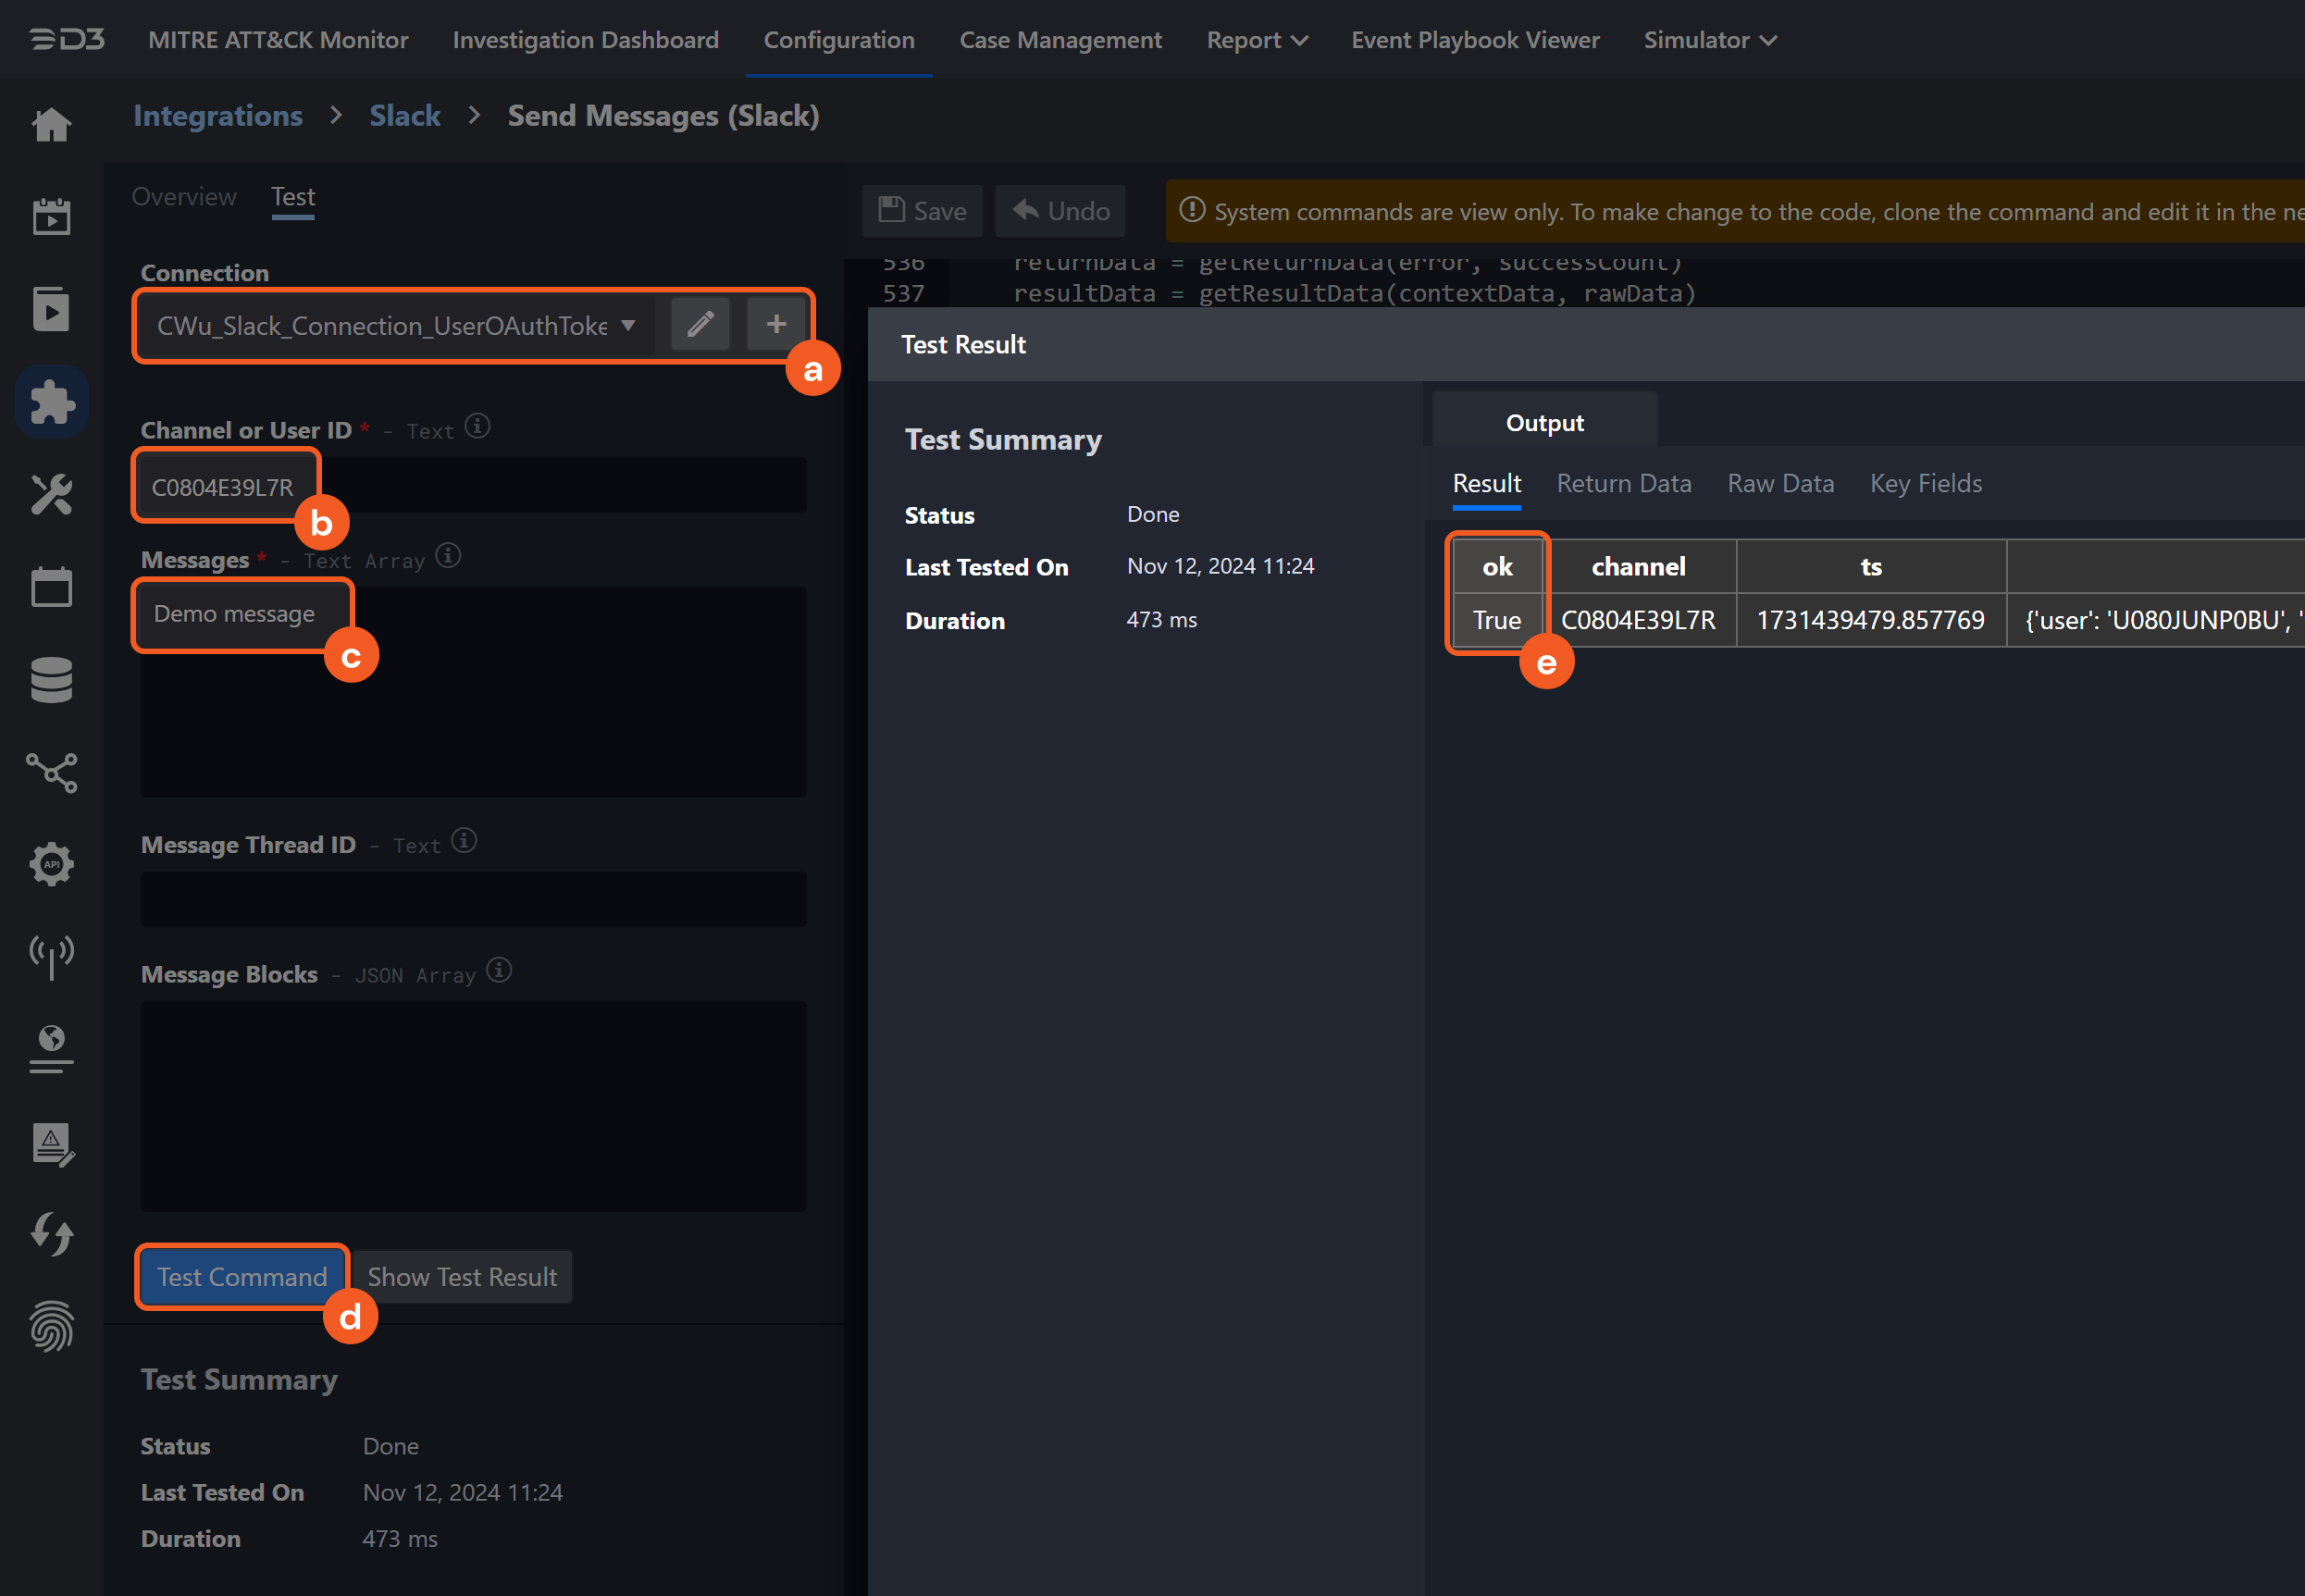The height and width of the screenshot is (1596, 2305).
Task: Go to Slack breadcrumb link
Action: point(404,116)
